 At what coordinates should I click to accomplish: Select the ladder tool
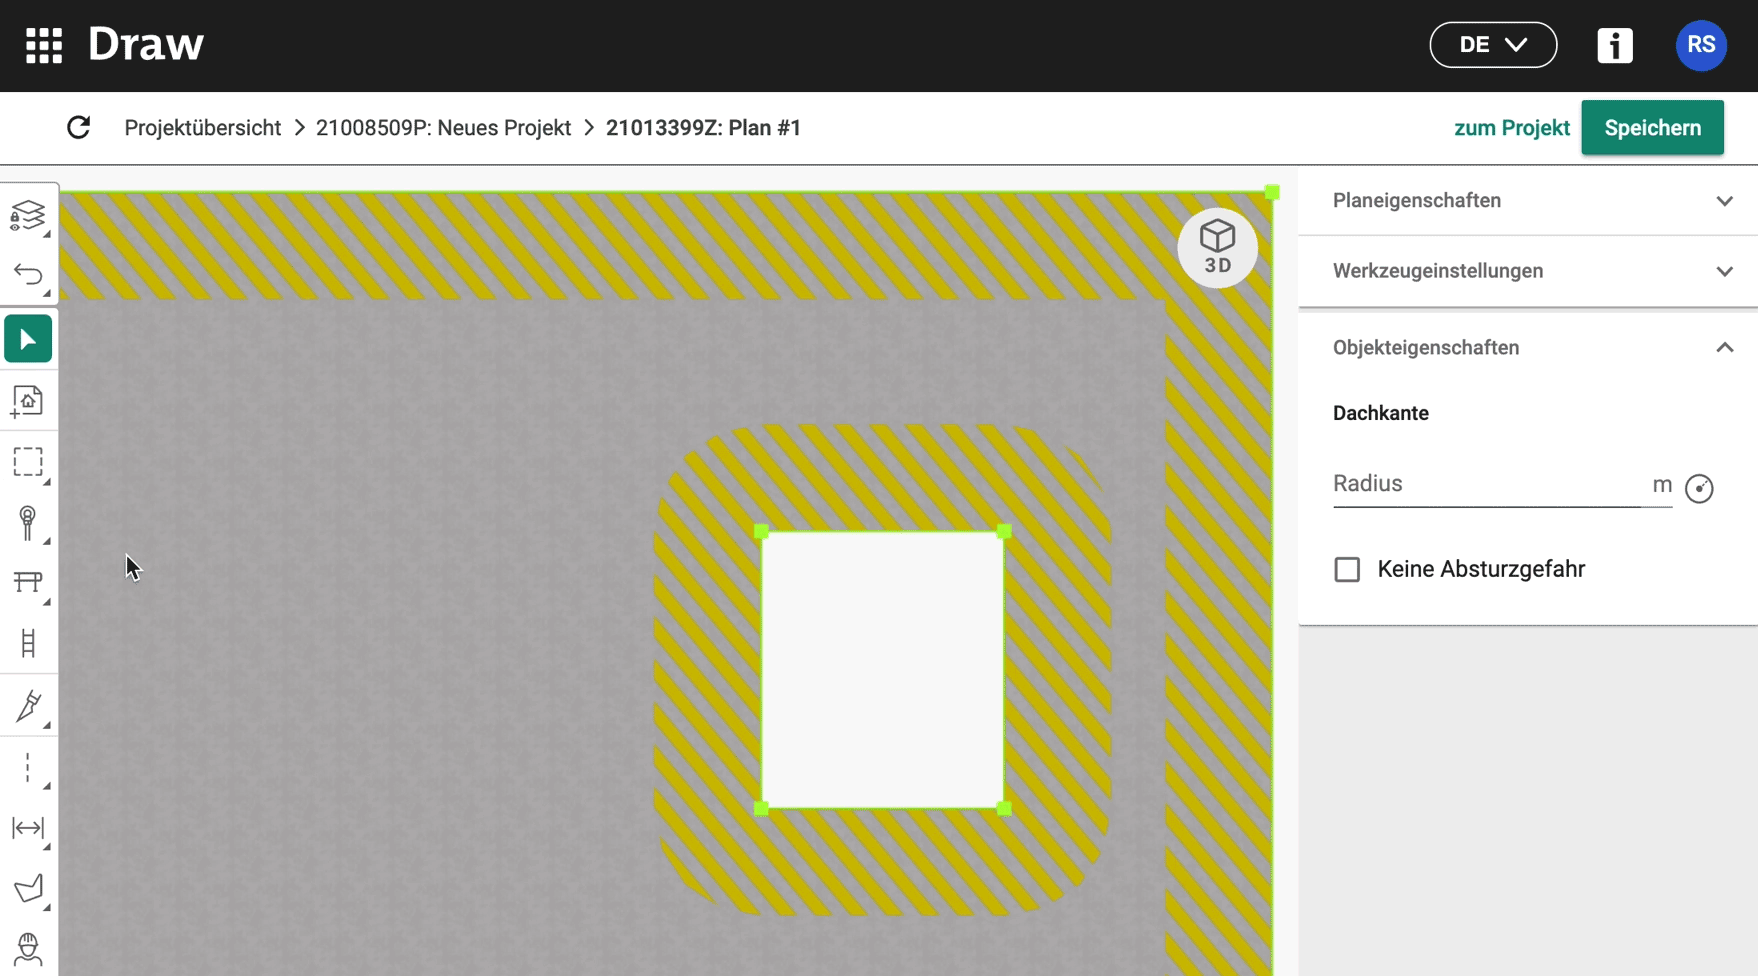tap(28, 643)
